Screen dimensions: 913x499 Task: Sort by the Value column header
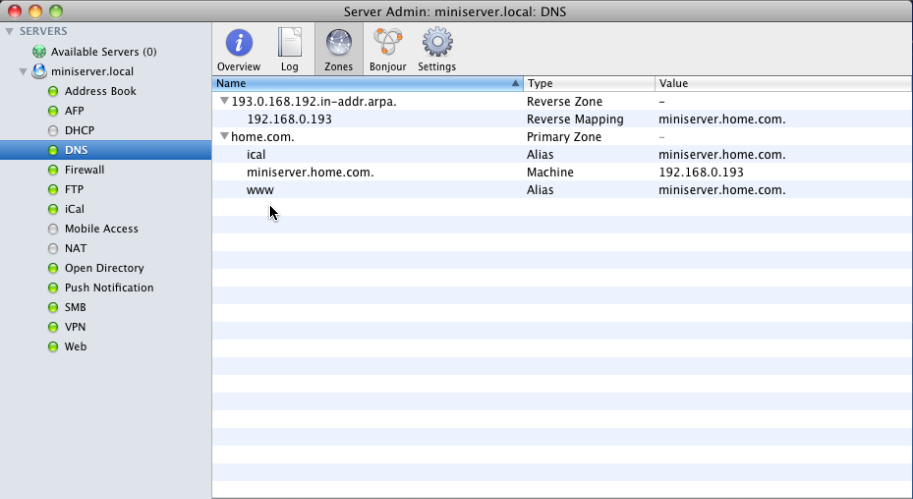click(784, 83)
